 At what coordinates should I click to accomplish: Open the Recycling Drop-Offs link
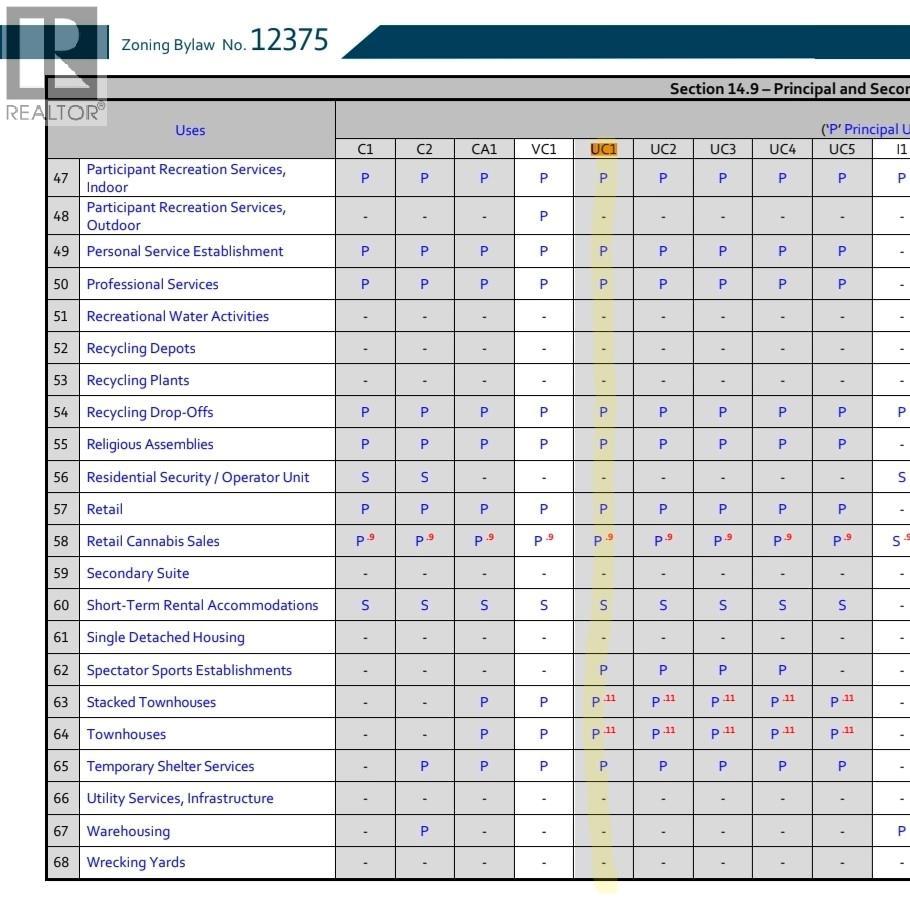[150, 412]
